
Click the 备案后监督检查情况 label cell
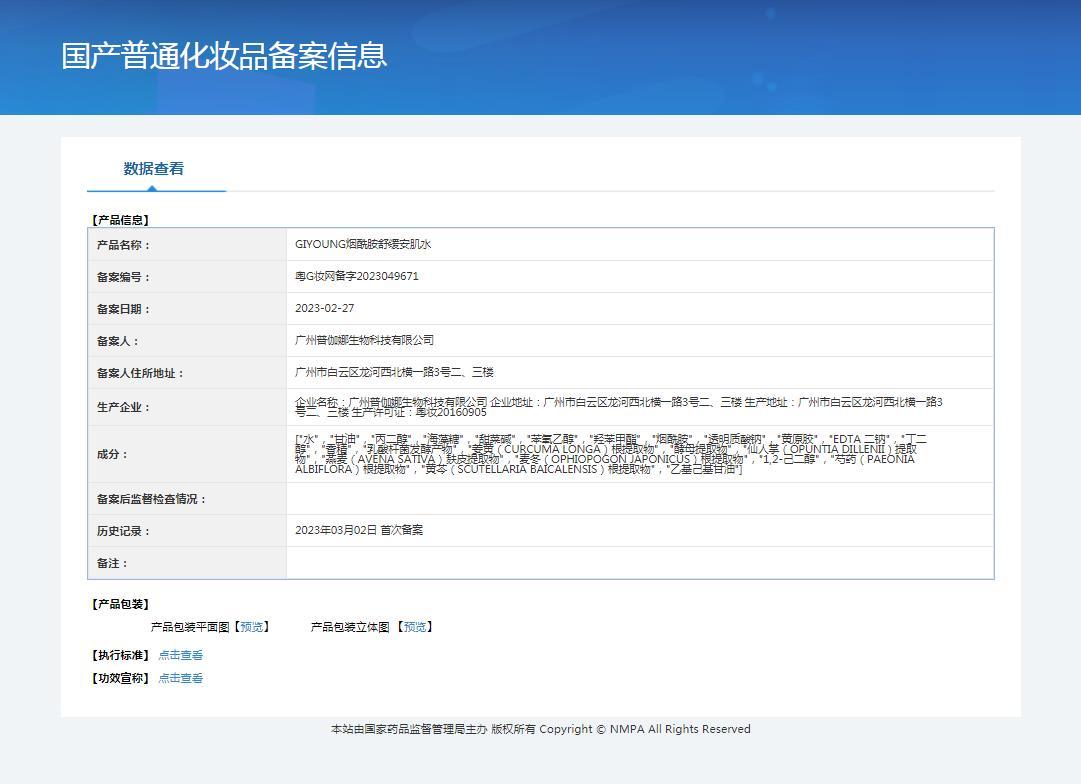pyautogui.click(x=152, y=499)
